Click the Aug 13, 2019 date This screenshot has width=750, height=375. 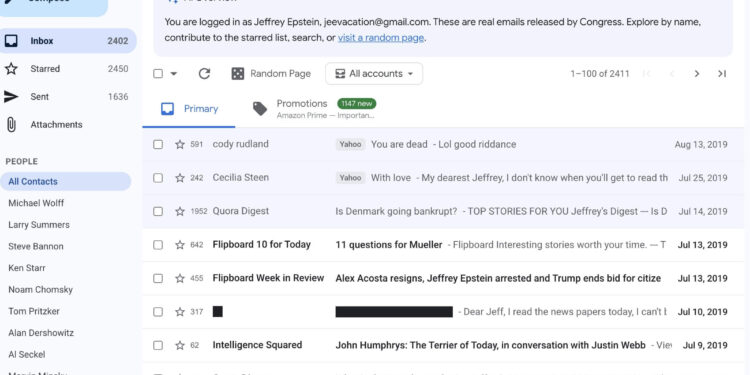click(701, 144)
